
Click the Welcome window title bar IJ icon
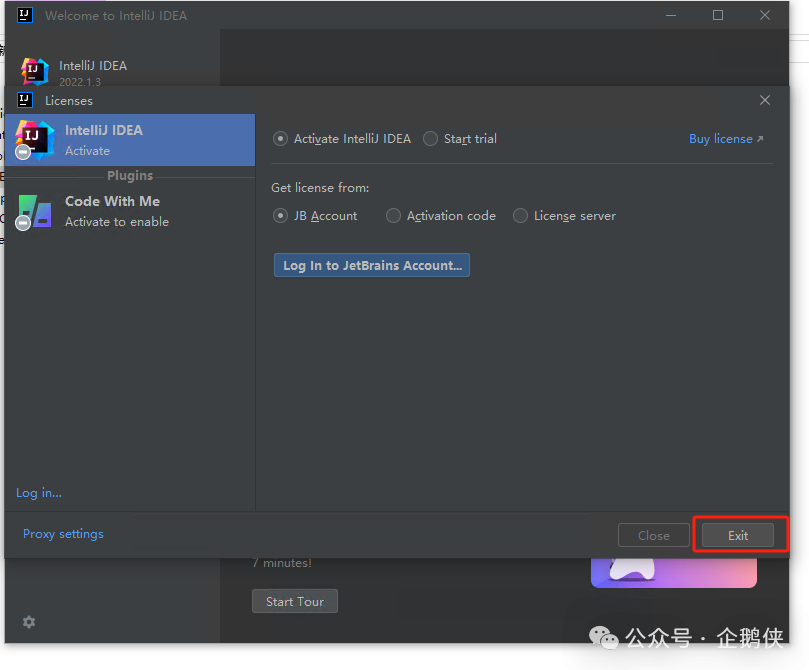pyautogui.click(x=25, y=15)
